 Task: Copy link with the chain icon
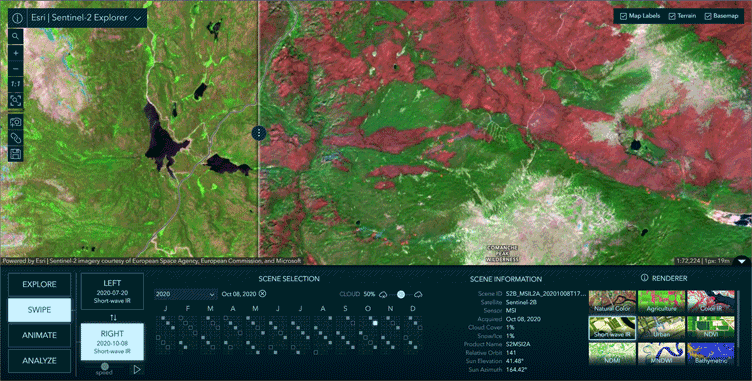tap(15, 138)
